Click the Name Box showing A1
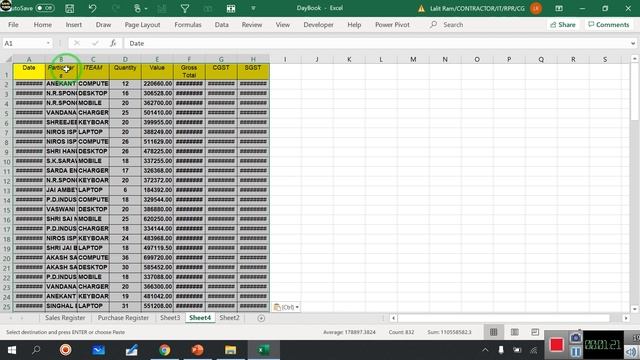The image size is (640, 360). coord(24,43)
